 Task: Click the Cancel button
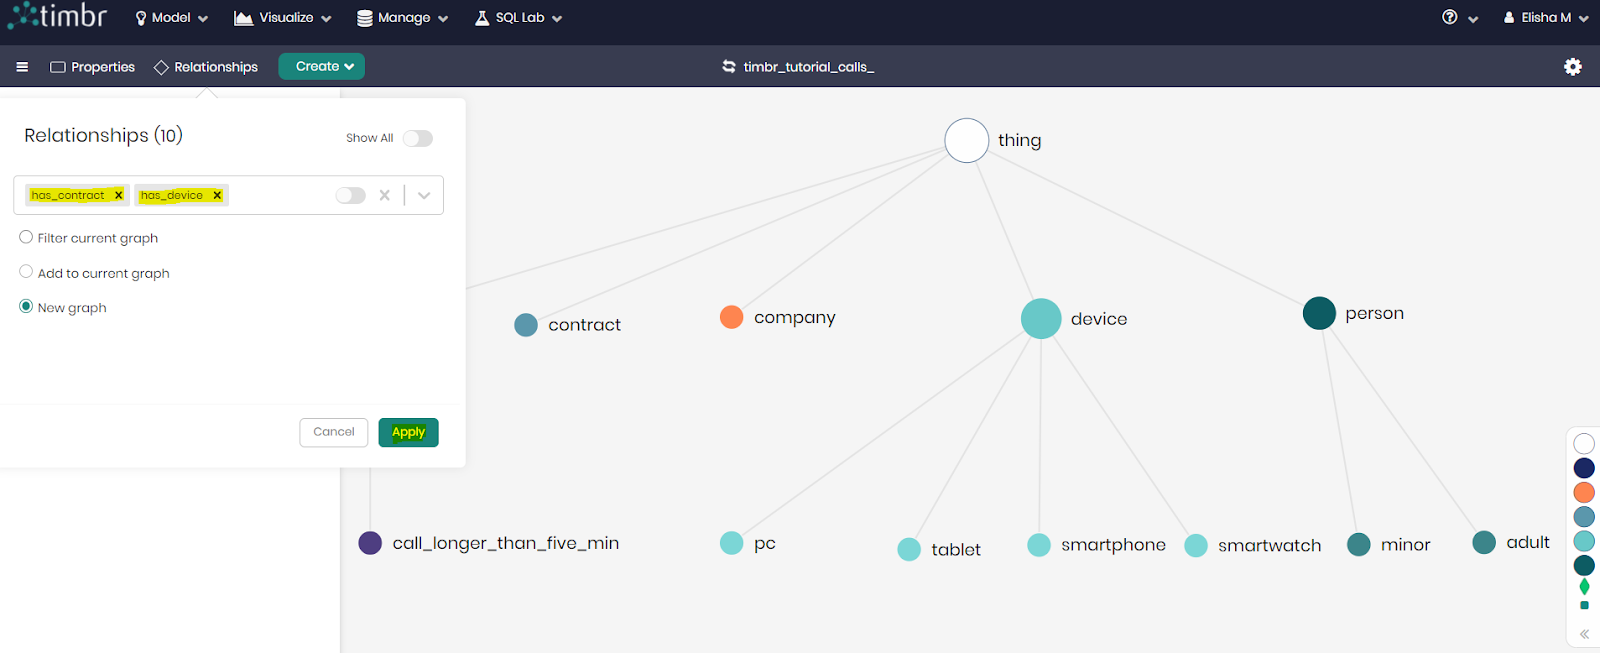pyautogui.click(x=333, y=432)
